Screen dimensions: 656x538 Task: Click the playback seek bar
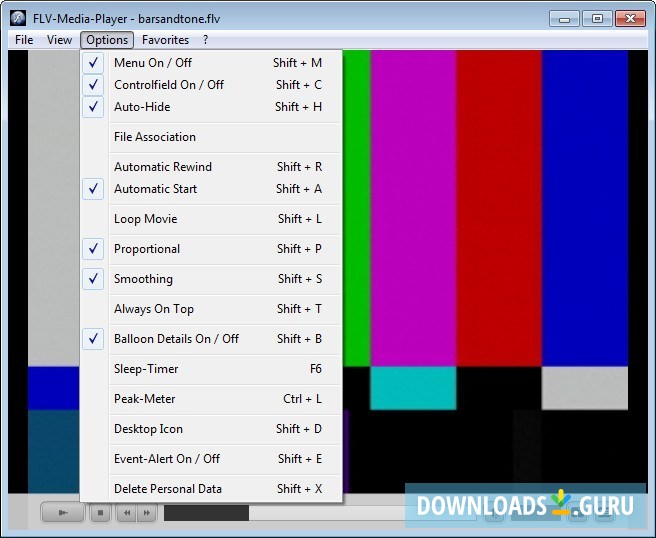click(320, 513)
